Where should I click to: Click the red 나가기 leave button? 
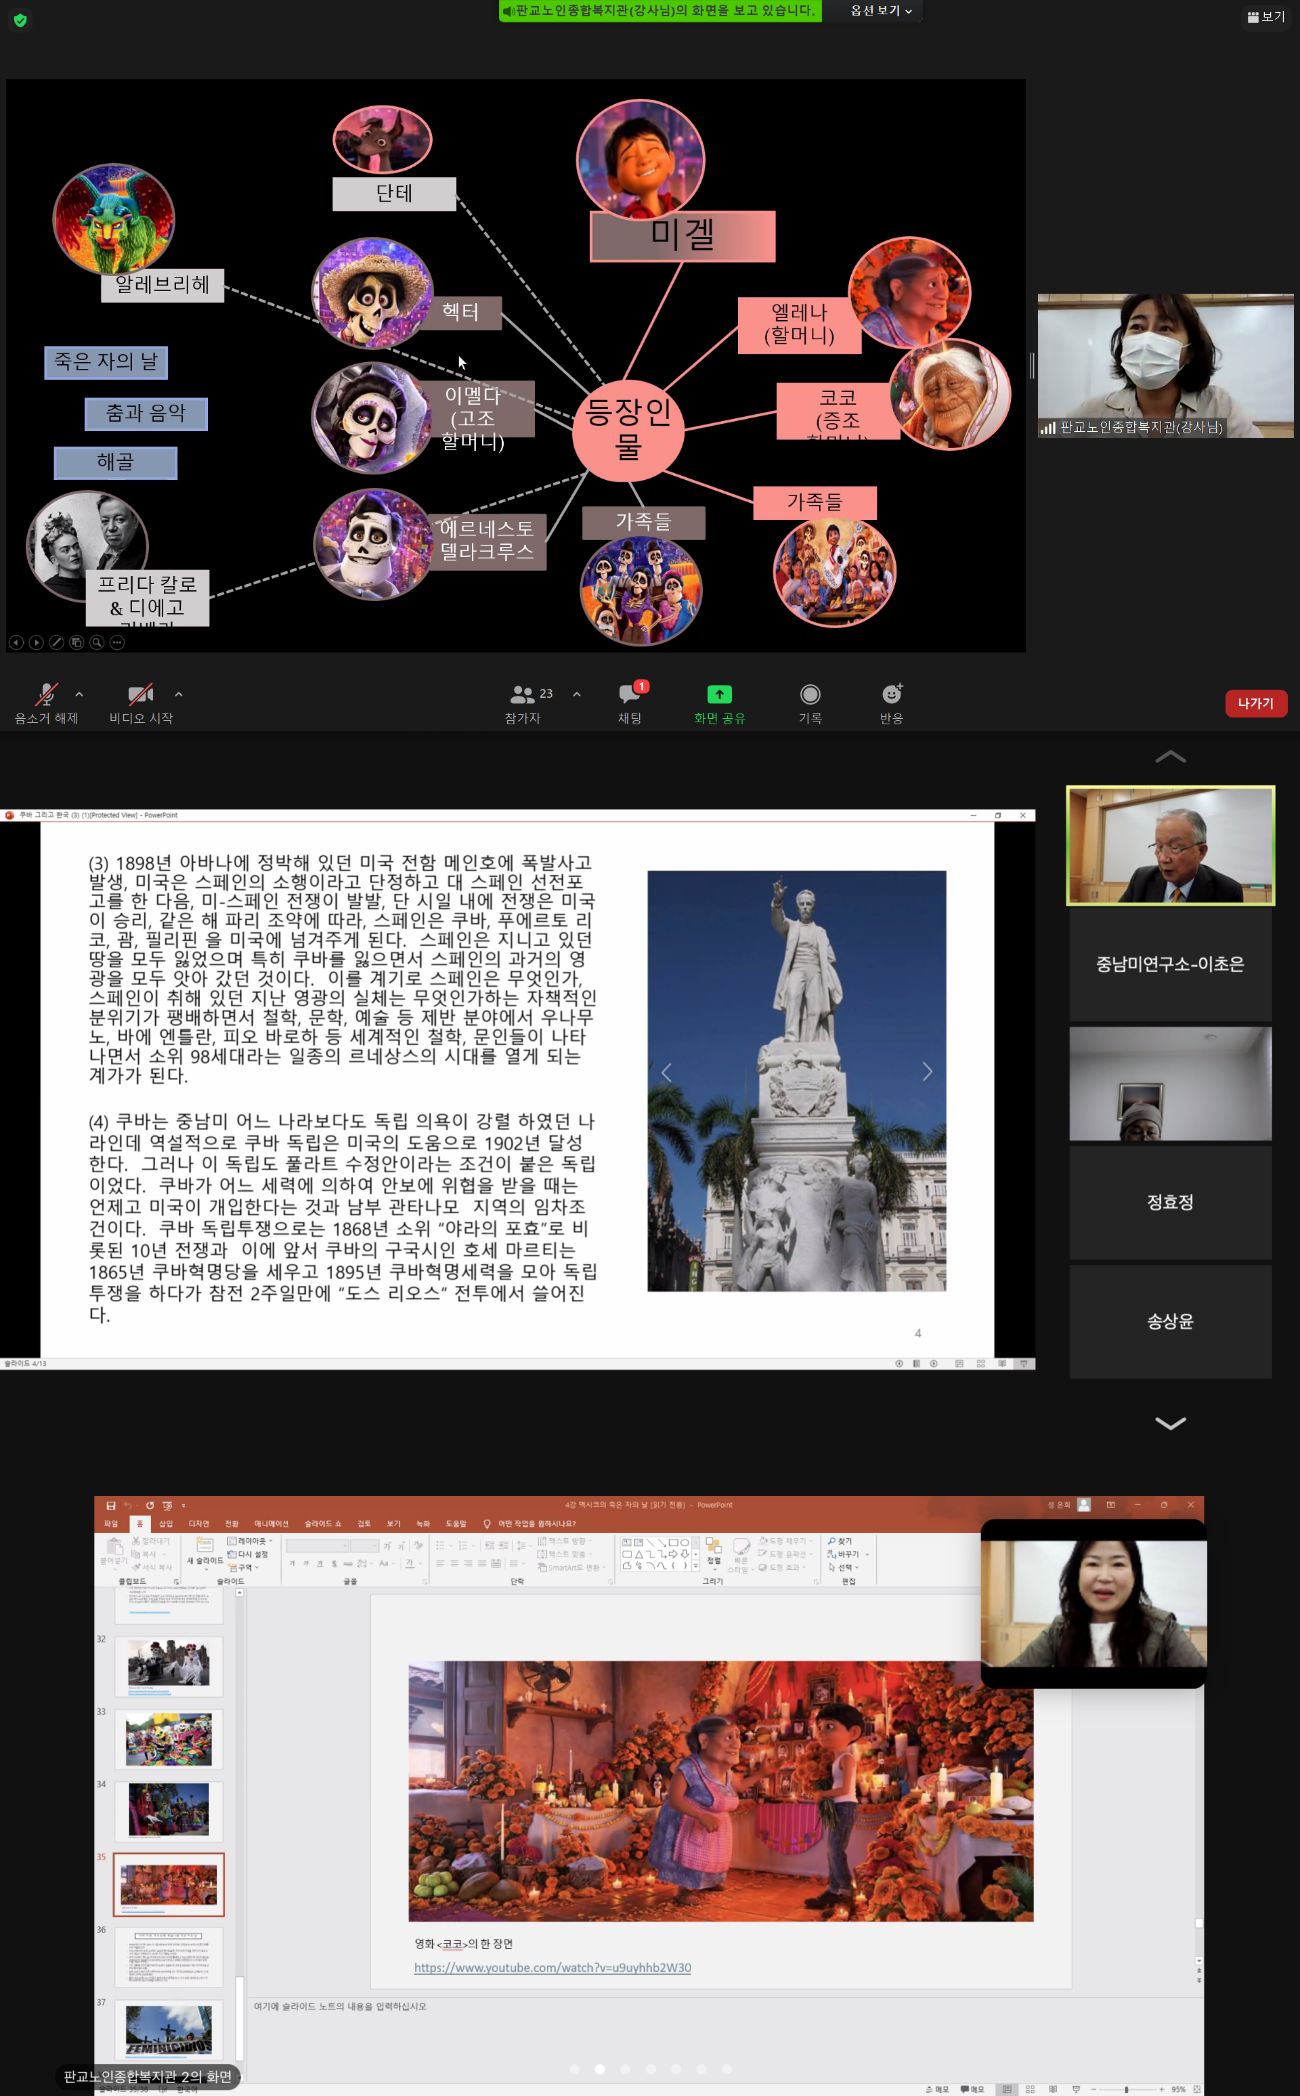tap(1256, 703)
